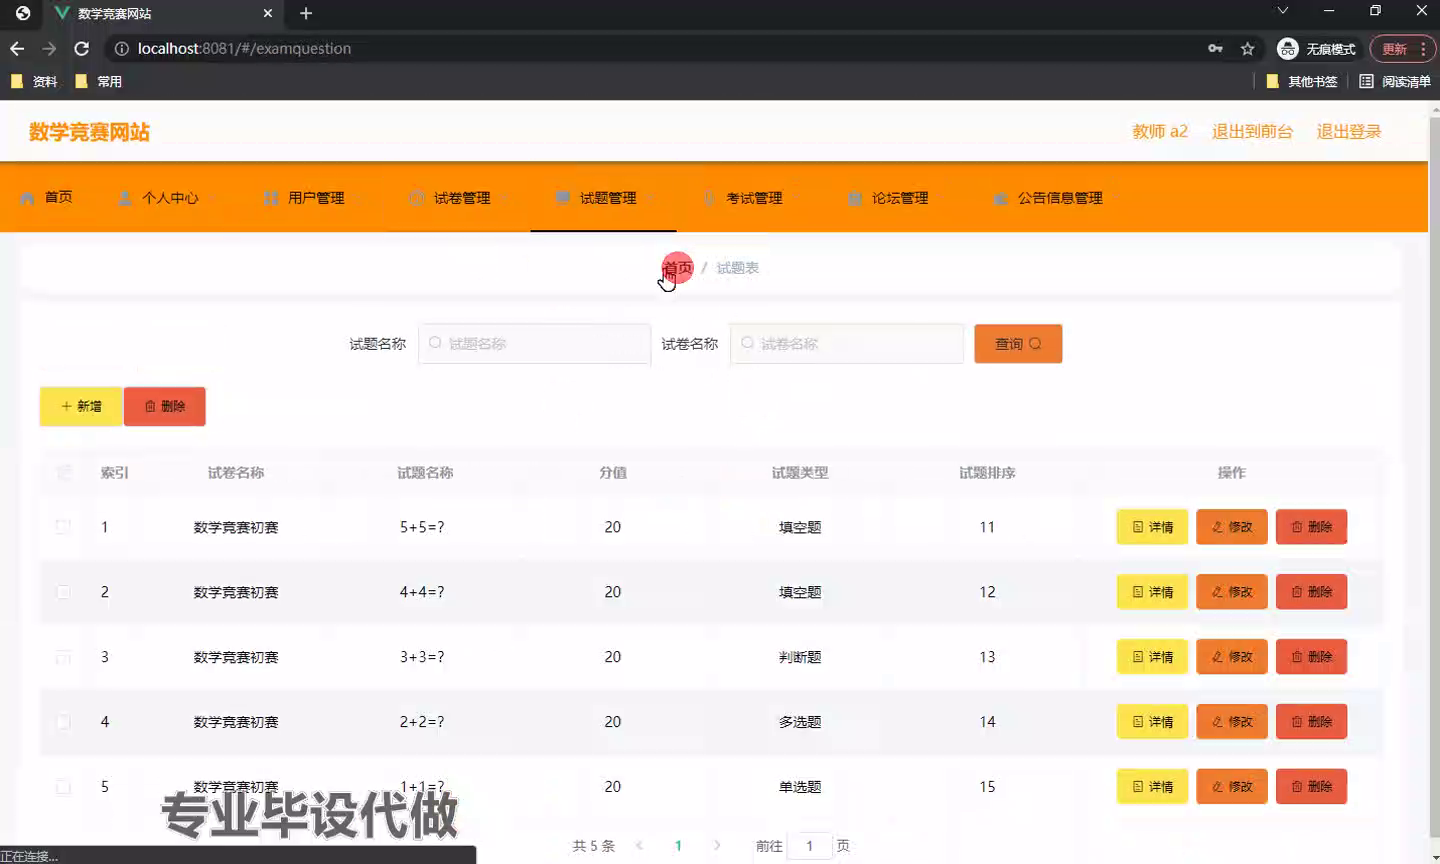Open 首页 in orange navigation bar

tap(46, 197)
